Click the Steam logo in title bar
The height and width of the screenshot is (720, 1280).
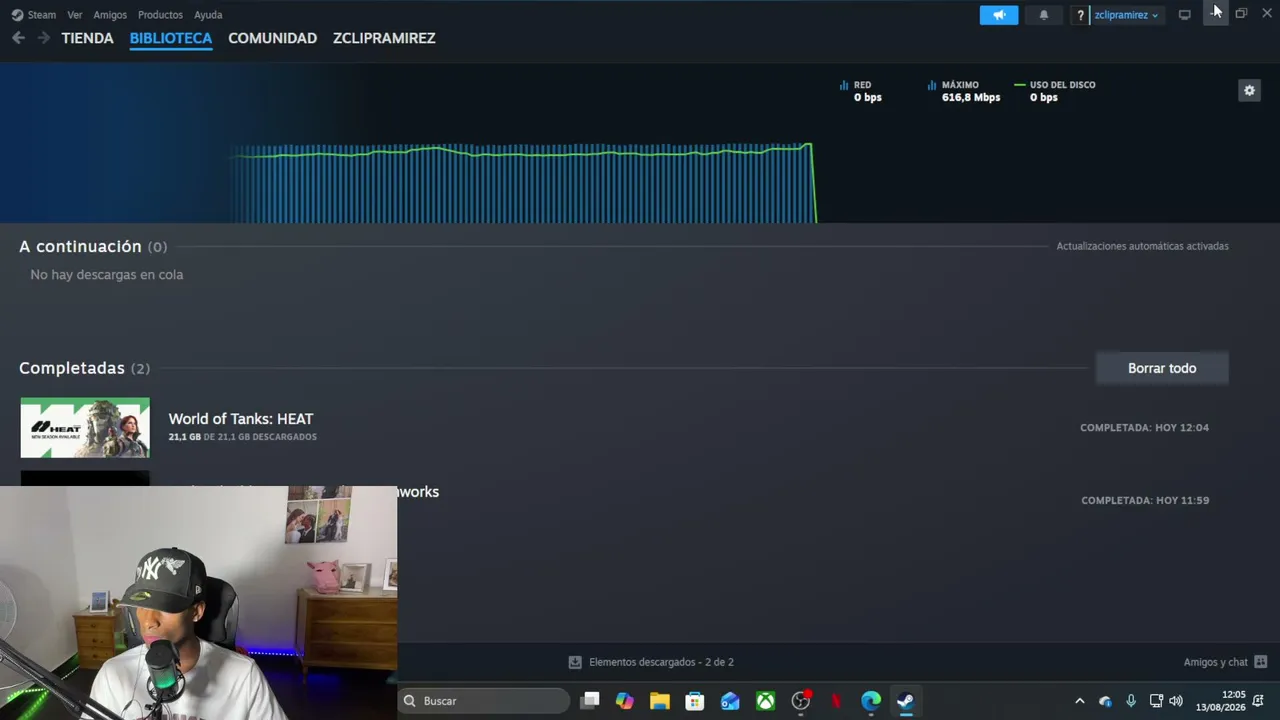(17, 15)
